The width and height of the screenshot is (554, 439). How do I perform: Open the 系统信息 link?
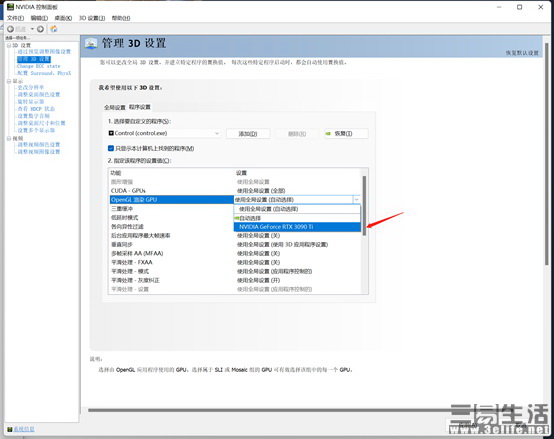coord(24,429)
